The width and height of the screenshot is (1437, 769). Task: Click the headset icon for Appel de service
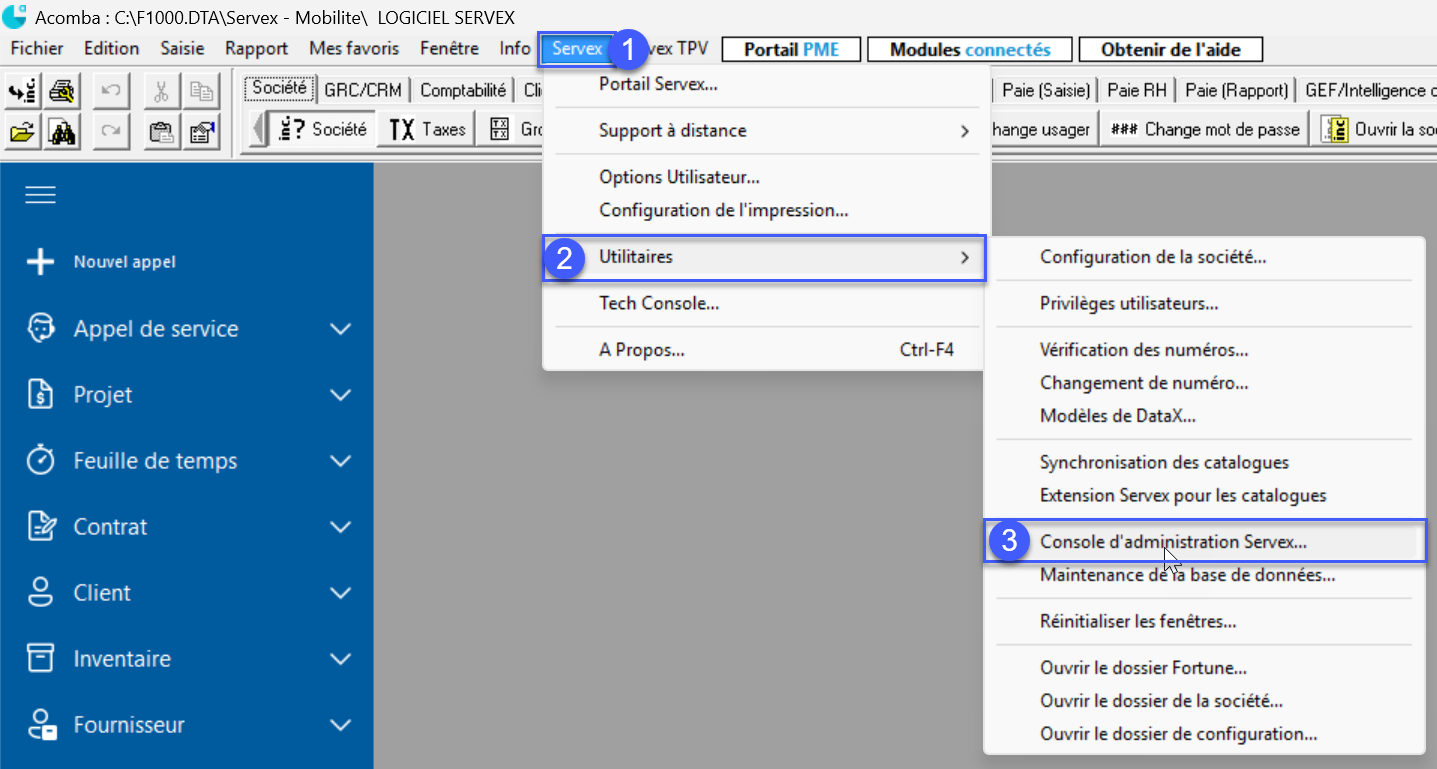click(40, 329)
